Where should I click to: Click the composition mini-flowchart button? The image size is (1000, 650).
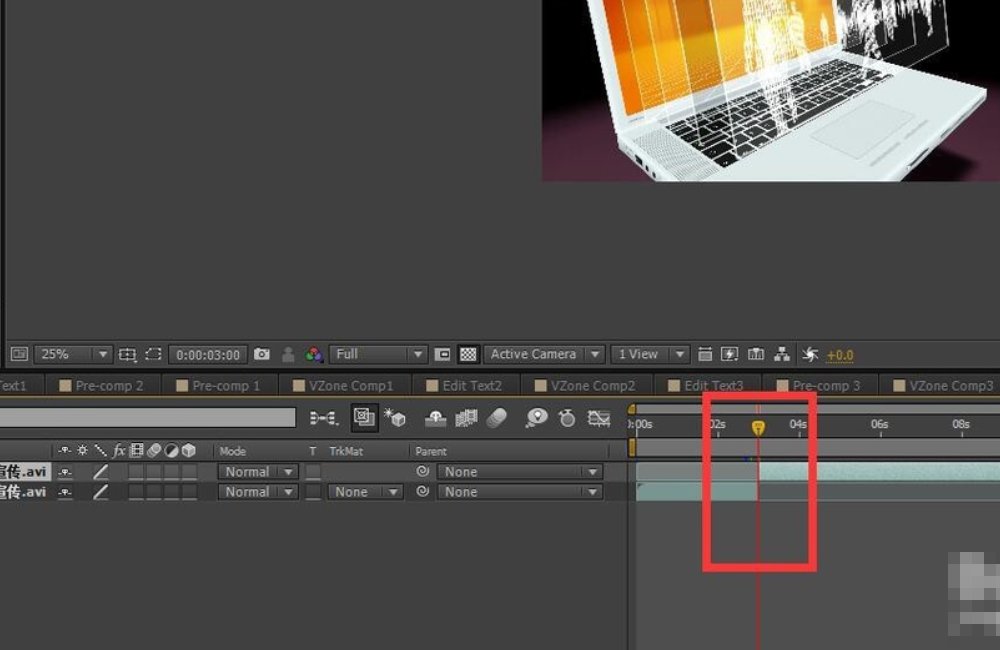pyautogui.click(x=323, y=418)
